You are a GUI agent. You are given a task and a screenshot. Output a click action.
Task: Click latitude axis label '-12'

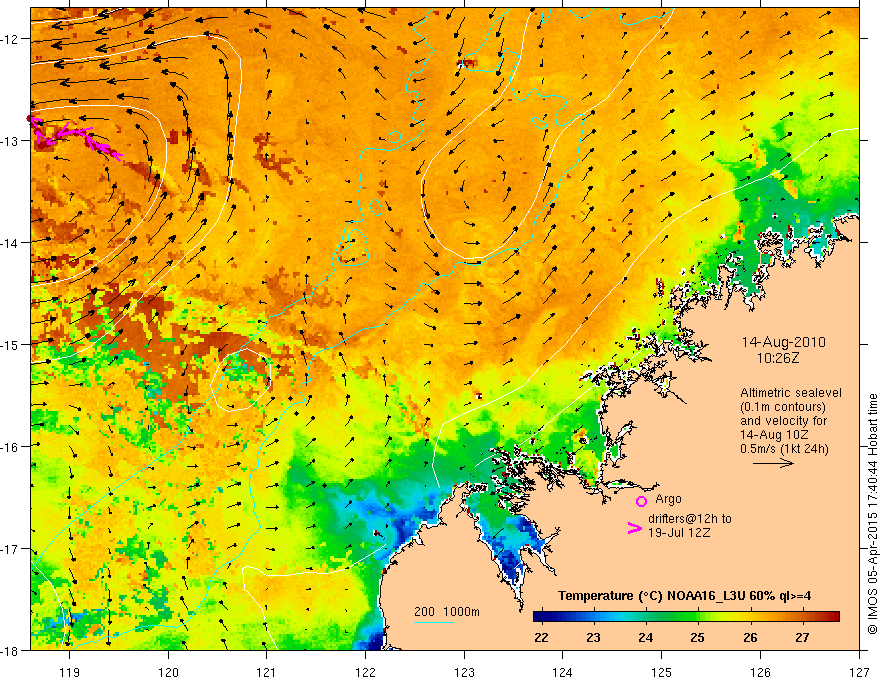click(11, 39)
